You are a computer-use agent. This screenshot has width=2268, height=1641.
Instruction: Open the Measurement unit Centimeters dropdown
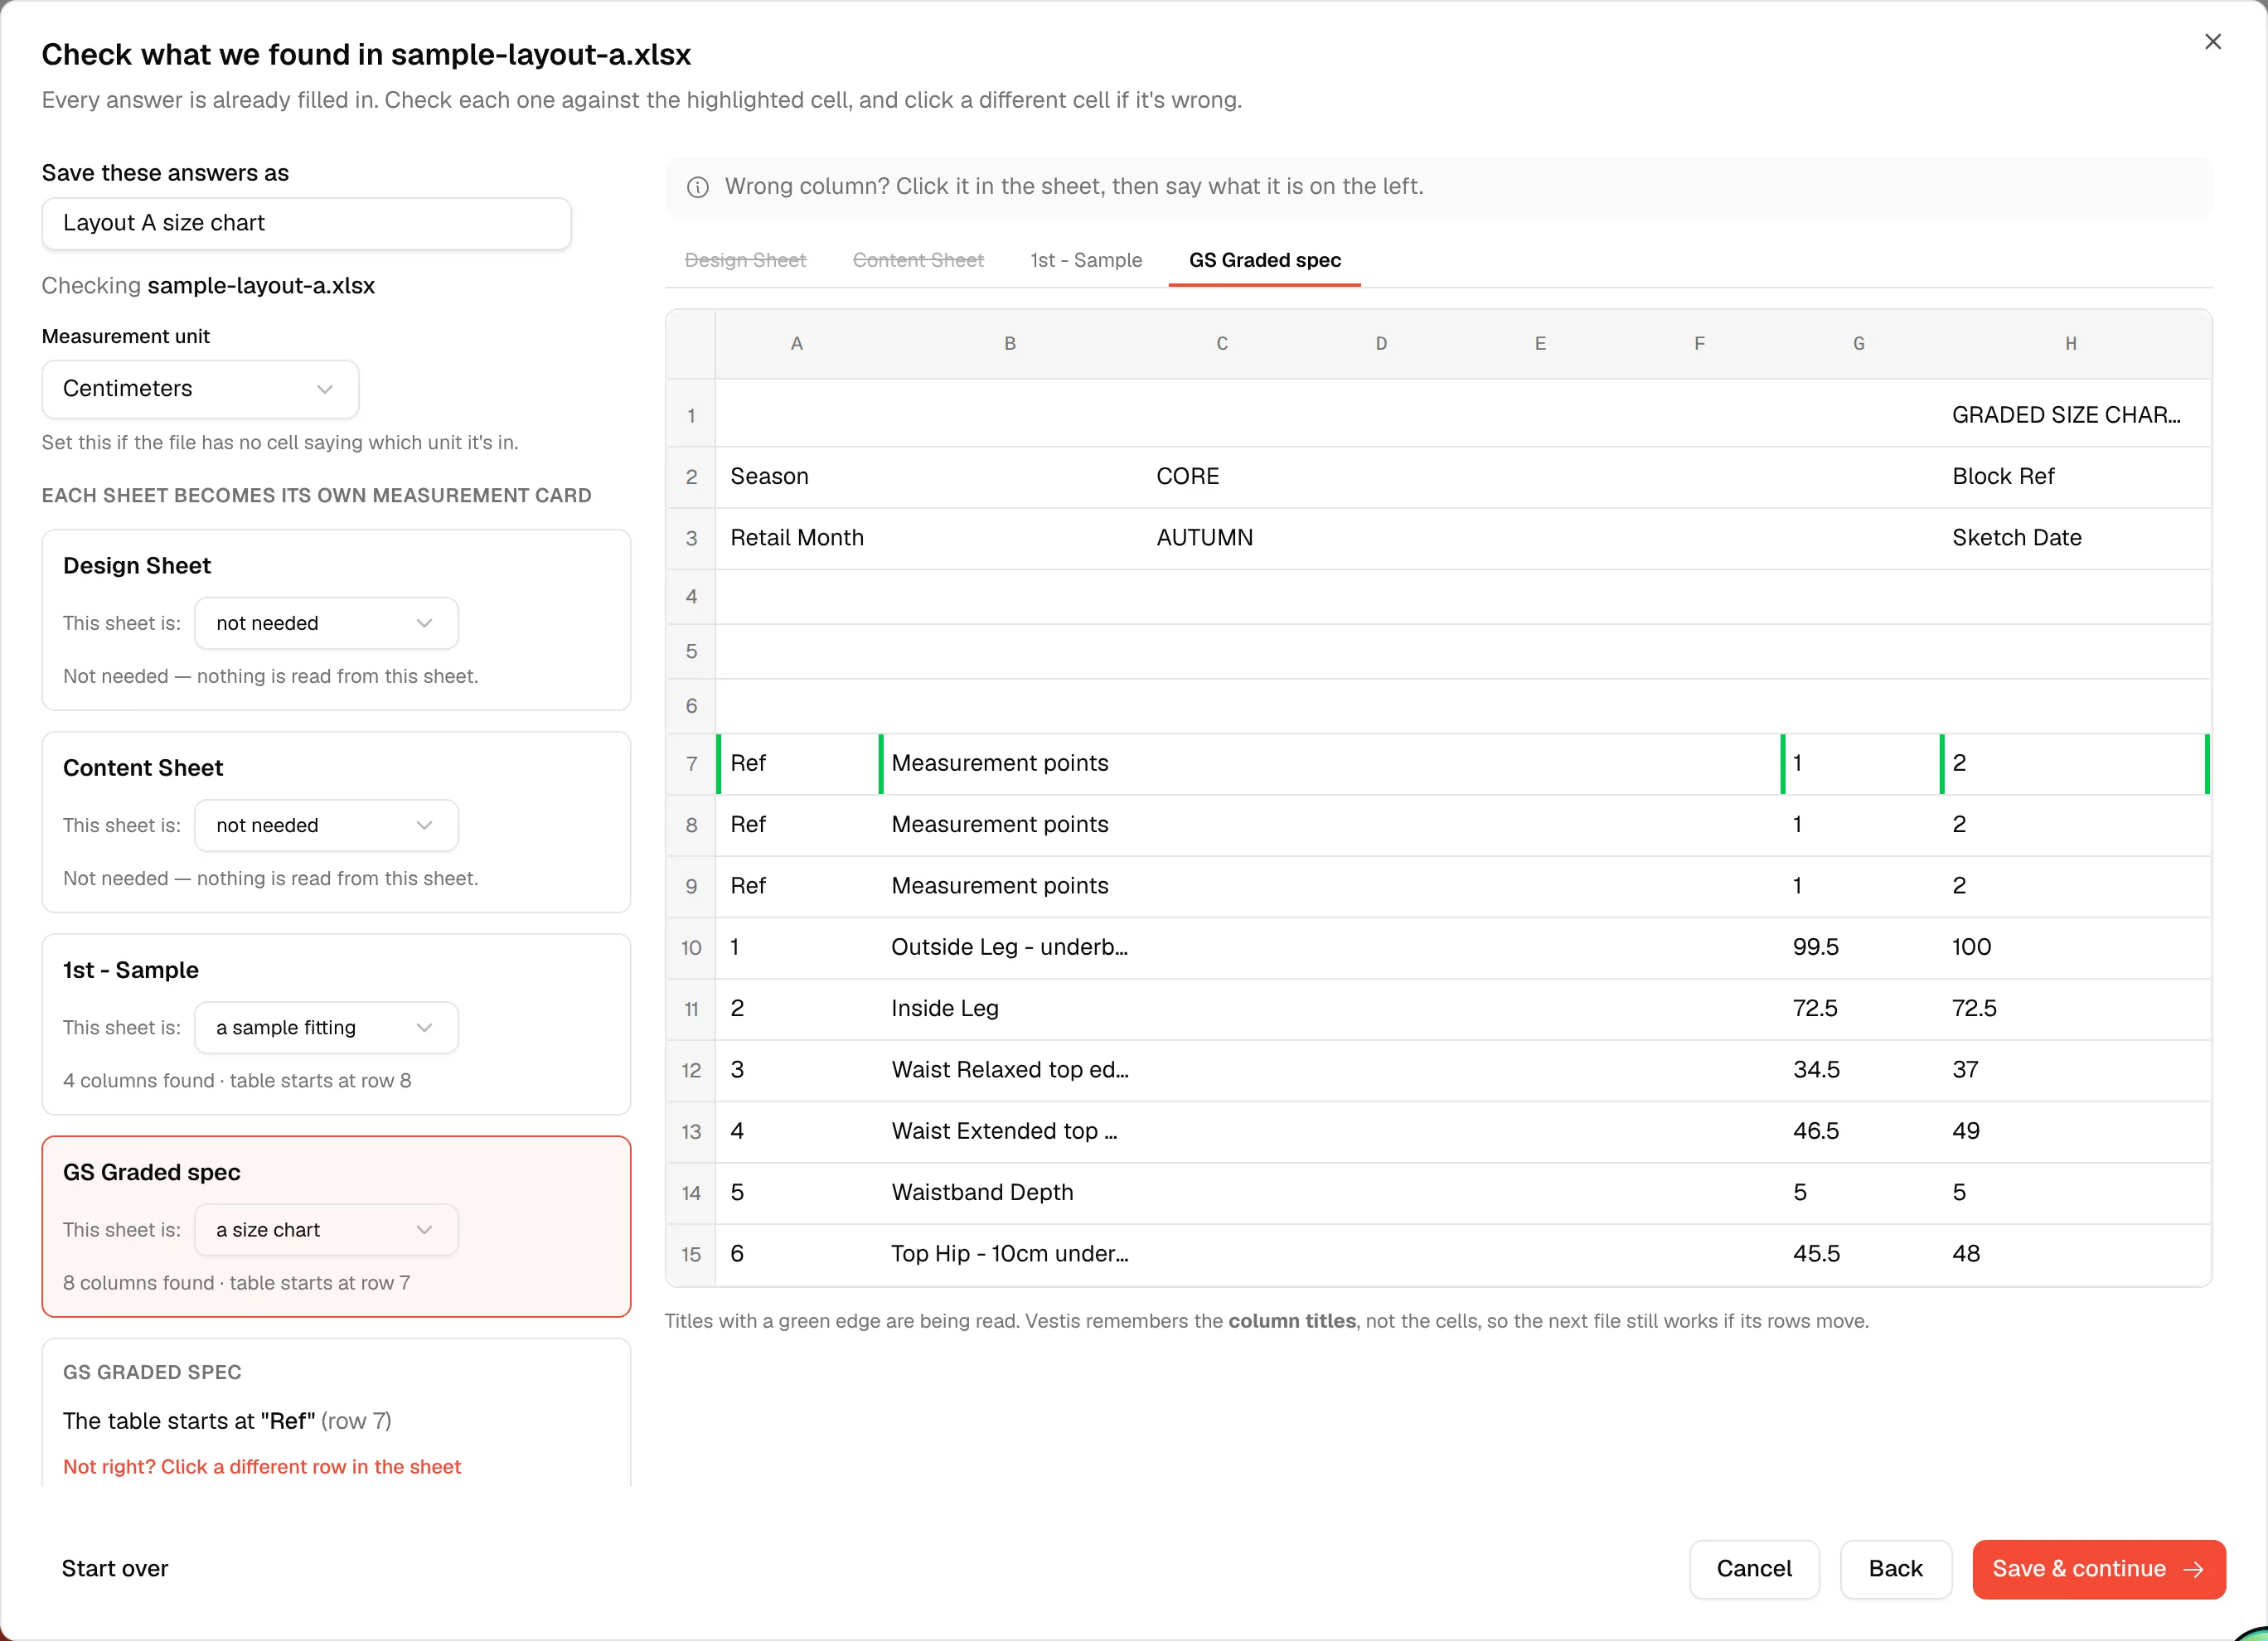200,389
